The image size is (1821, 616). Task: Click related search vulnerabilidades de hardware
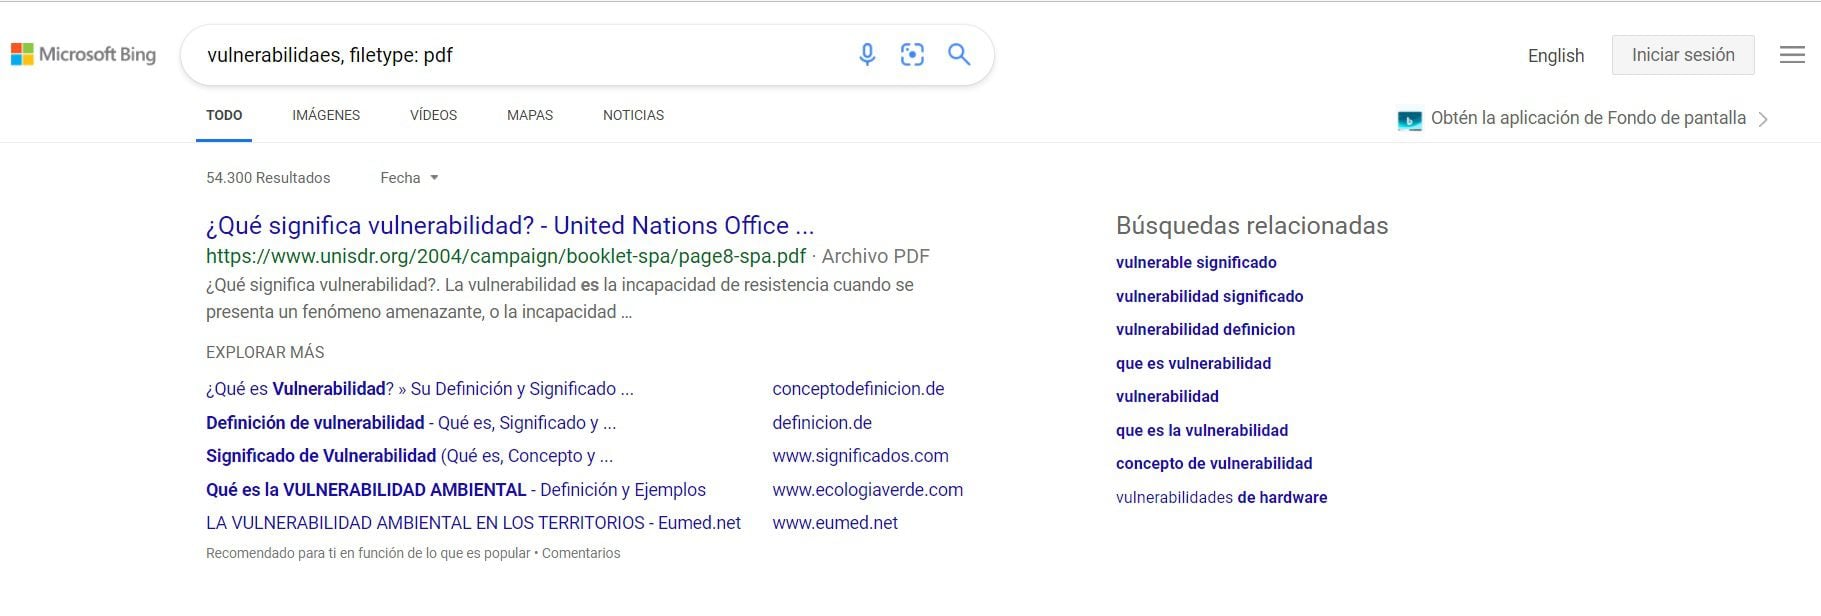[1221, 497]
